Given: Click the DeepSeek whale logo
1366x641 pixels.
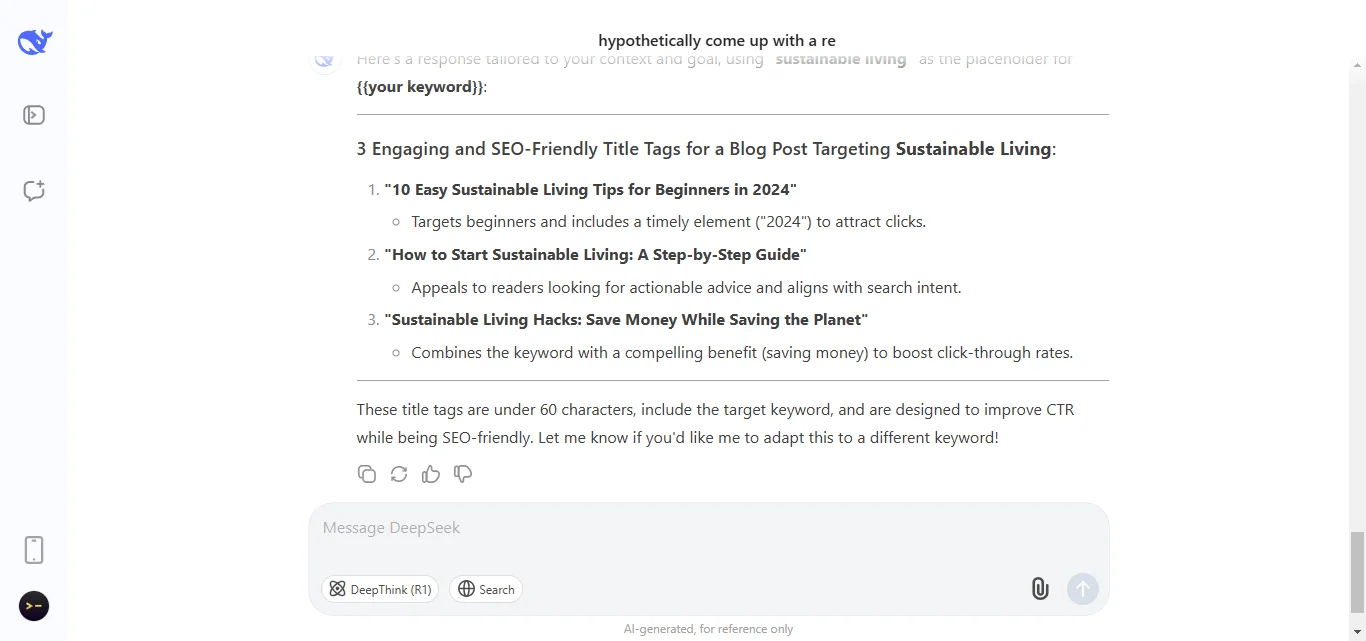Looking at the screenshot, I should click(x=34, y=42).
